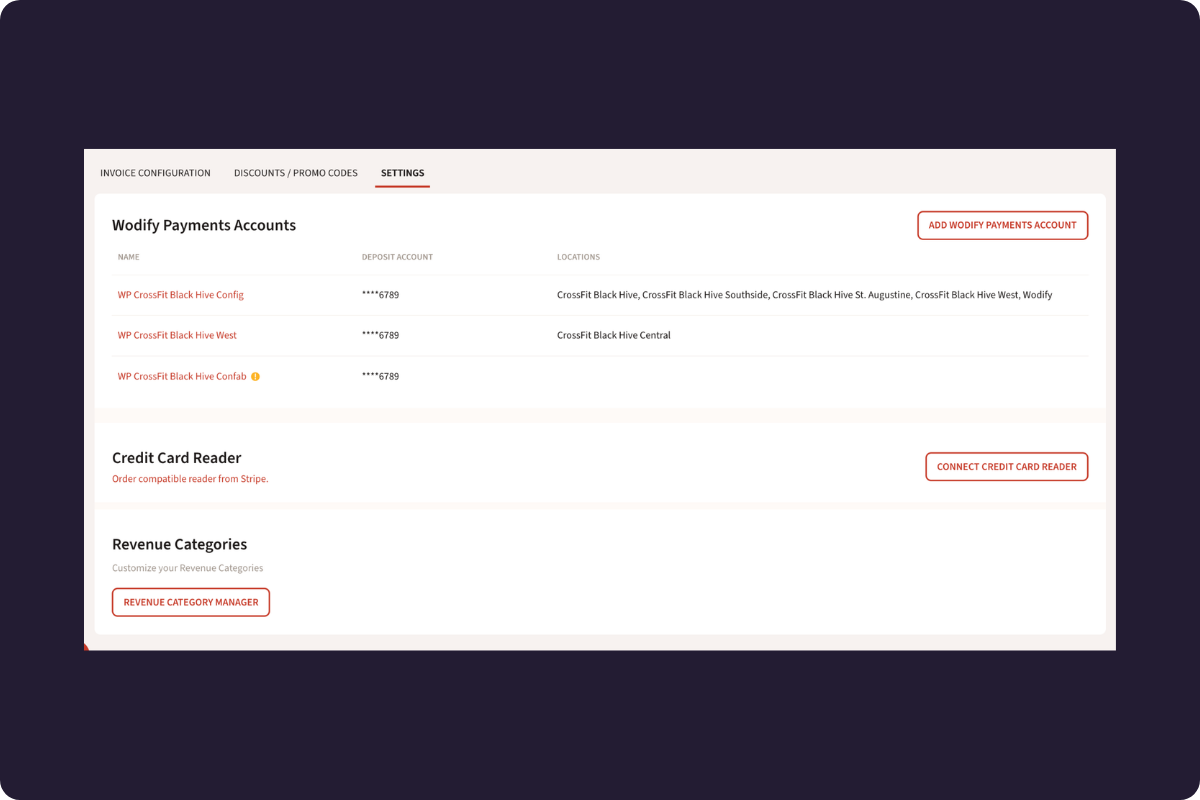The height and width of the screenshot is (800, 1200).
Task: Click the Locations column header
Action: click(578, 257)
